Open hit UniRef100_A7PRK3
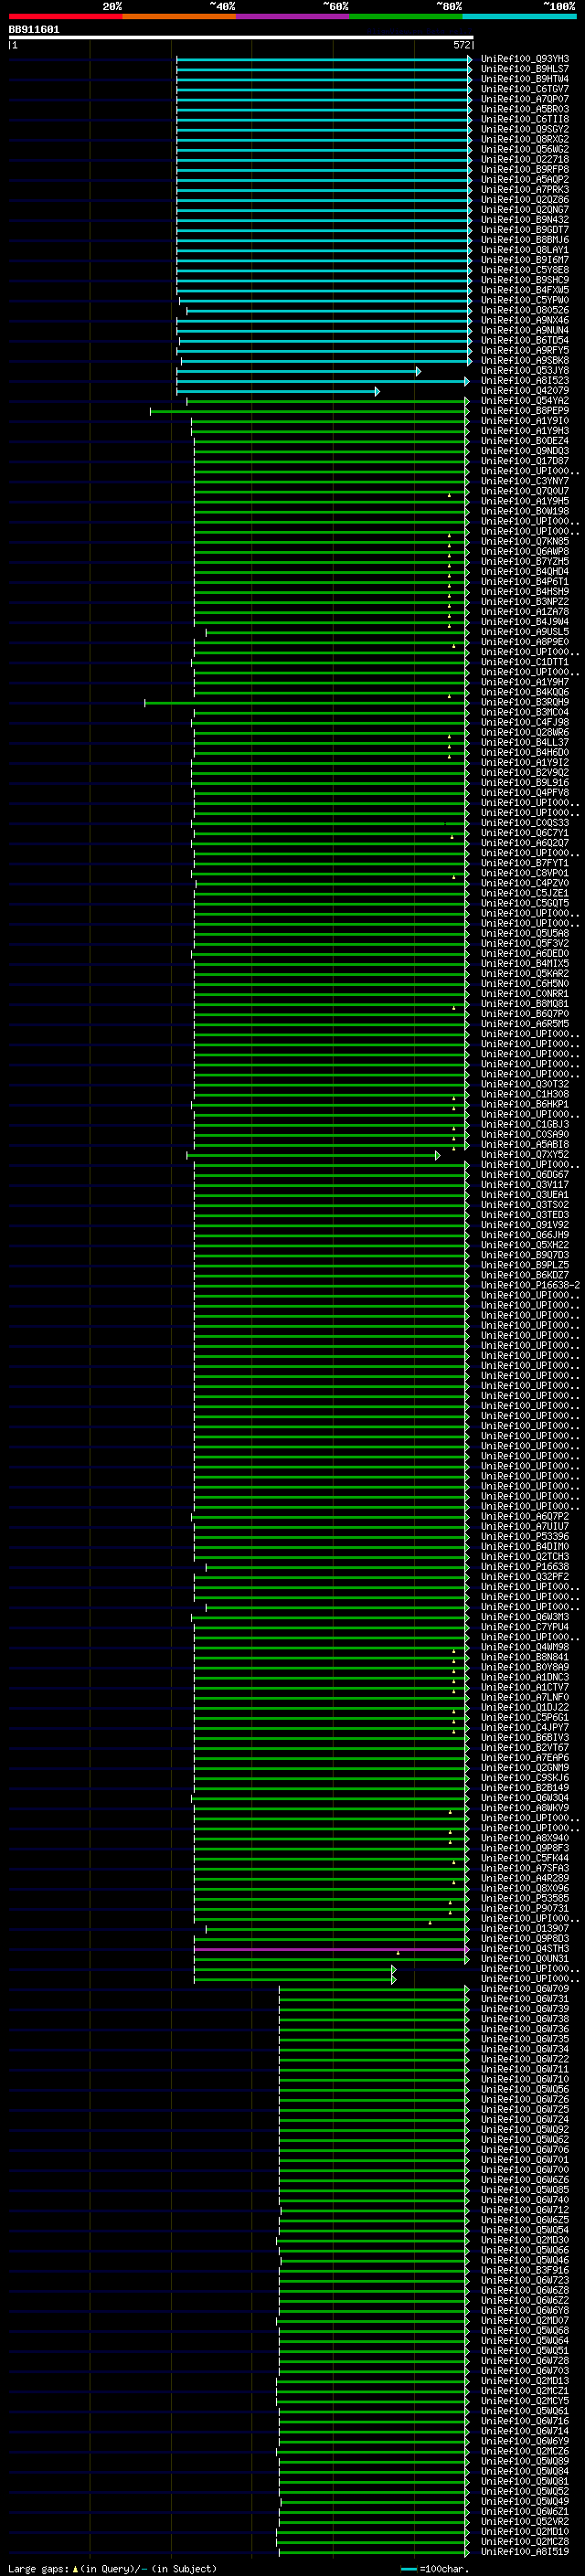This screenshot has height=2576, width=585. [x=525, y=190]
